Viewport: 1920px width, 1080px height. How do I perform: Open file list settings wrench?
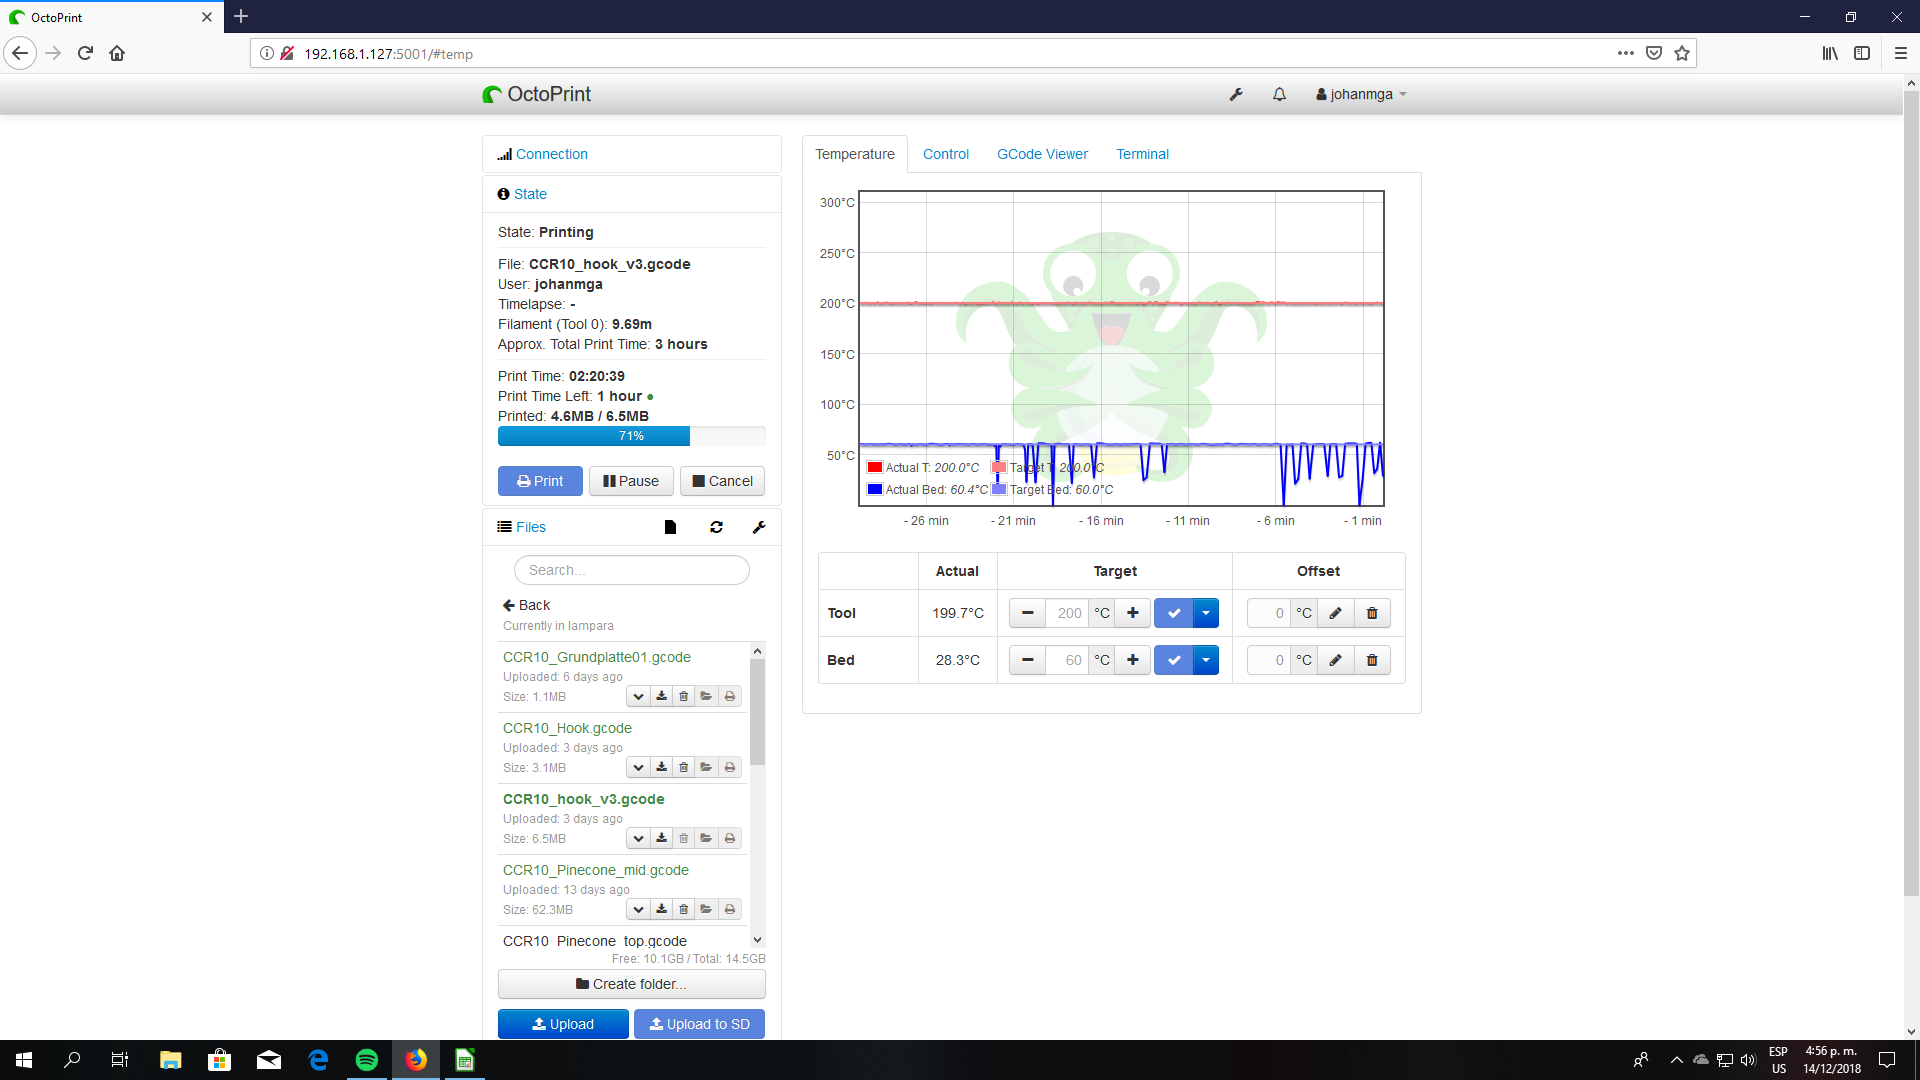pyautogui.click(x=759, y=527)
